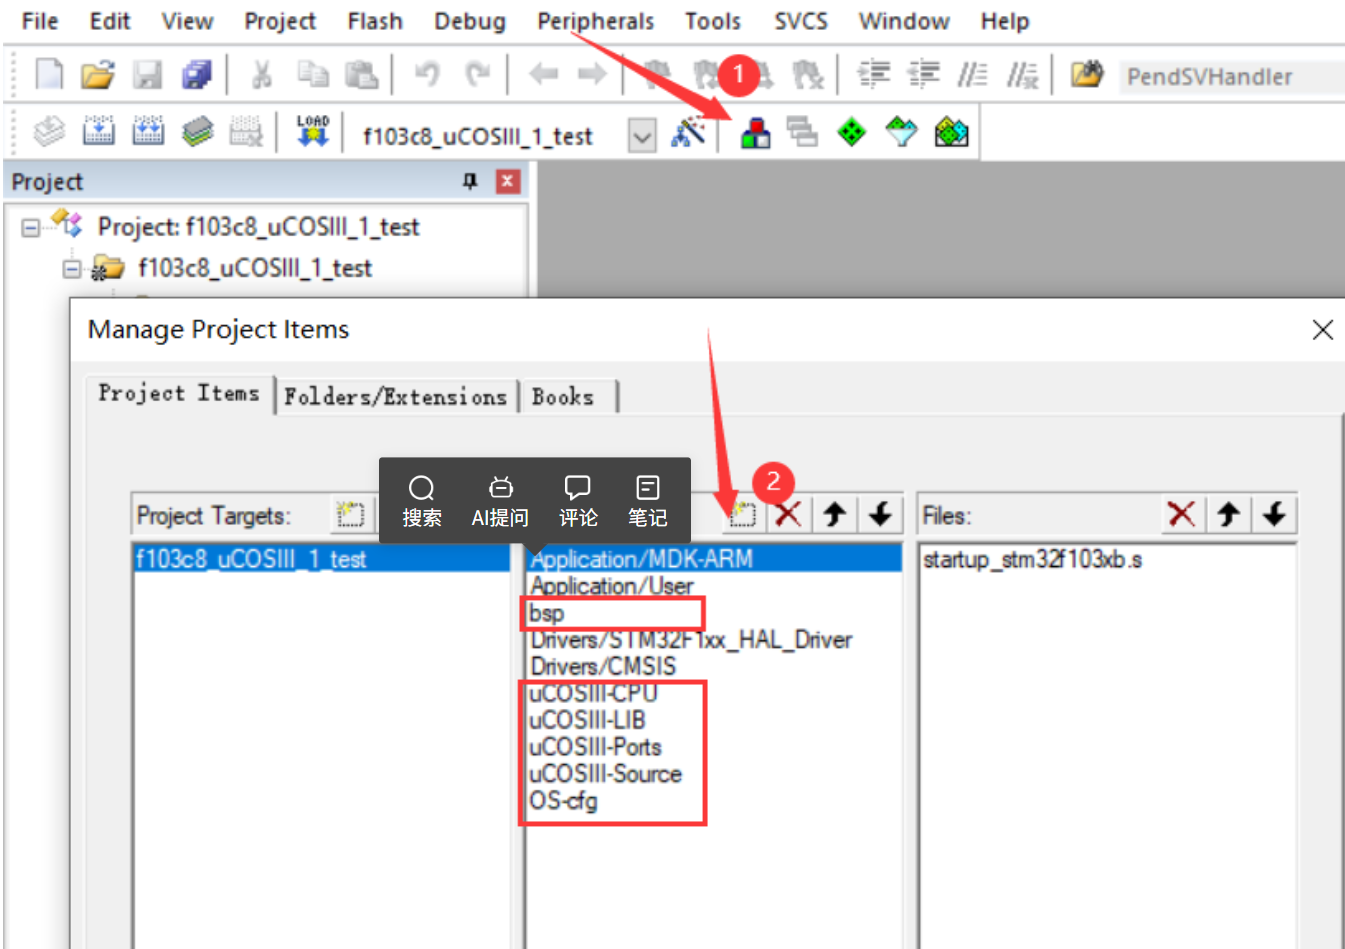Click the Redo arrow icon
Screen dimensions: 1345x949
[x=478, y=74]
